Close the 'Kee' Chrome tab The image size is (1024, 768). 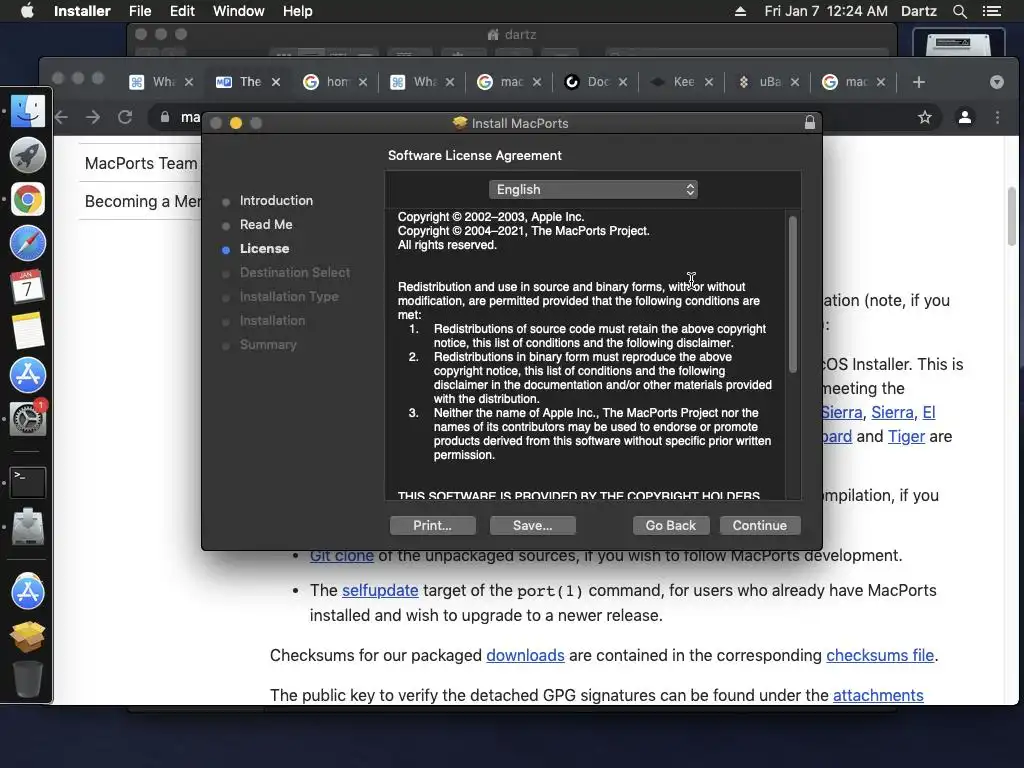coord(709,82)
